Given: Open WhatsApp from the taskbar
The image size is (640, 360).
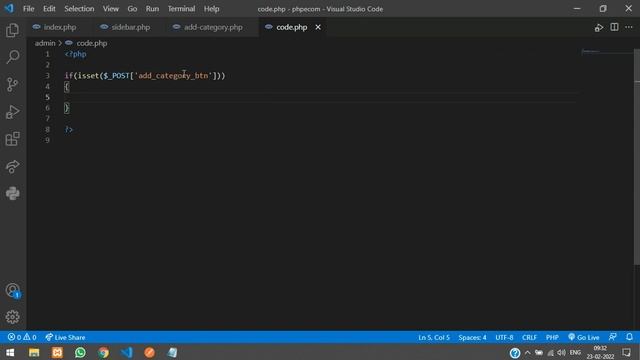Looking at the screenshot, I should tap(80, 352).
